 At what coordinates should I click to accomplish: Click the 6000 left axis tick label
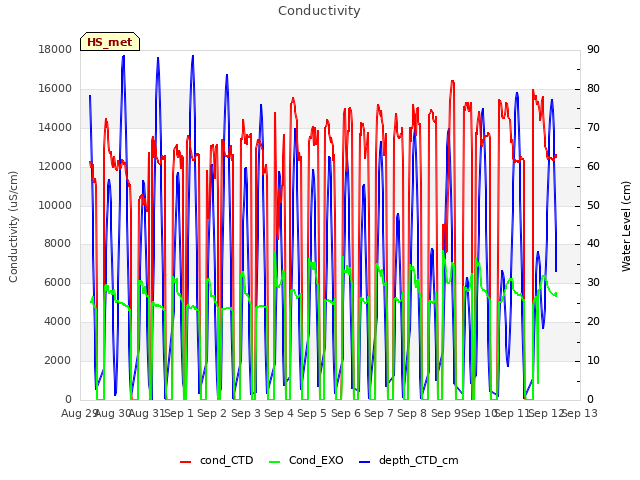tap(58, 282)
